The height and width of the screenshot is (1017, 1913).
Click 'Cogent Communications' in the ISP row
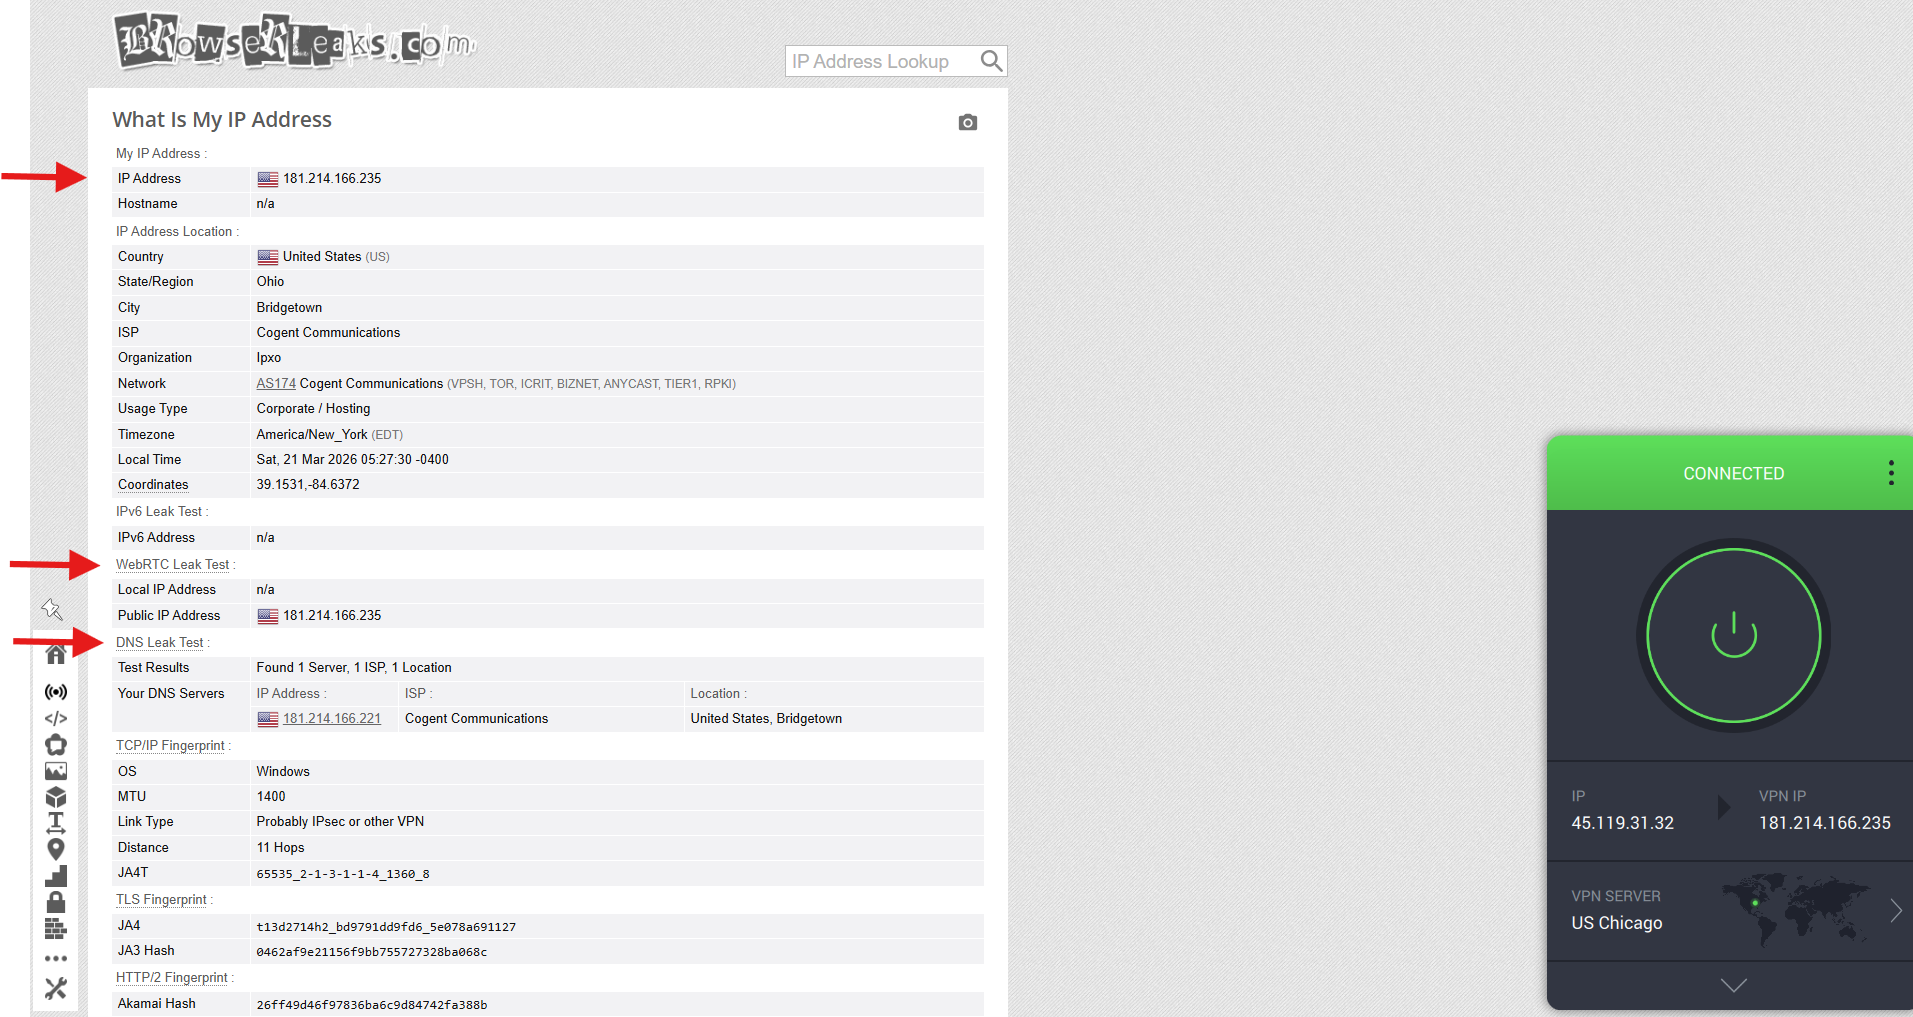(x=328, y=333)
